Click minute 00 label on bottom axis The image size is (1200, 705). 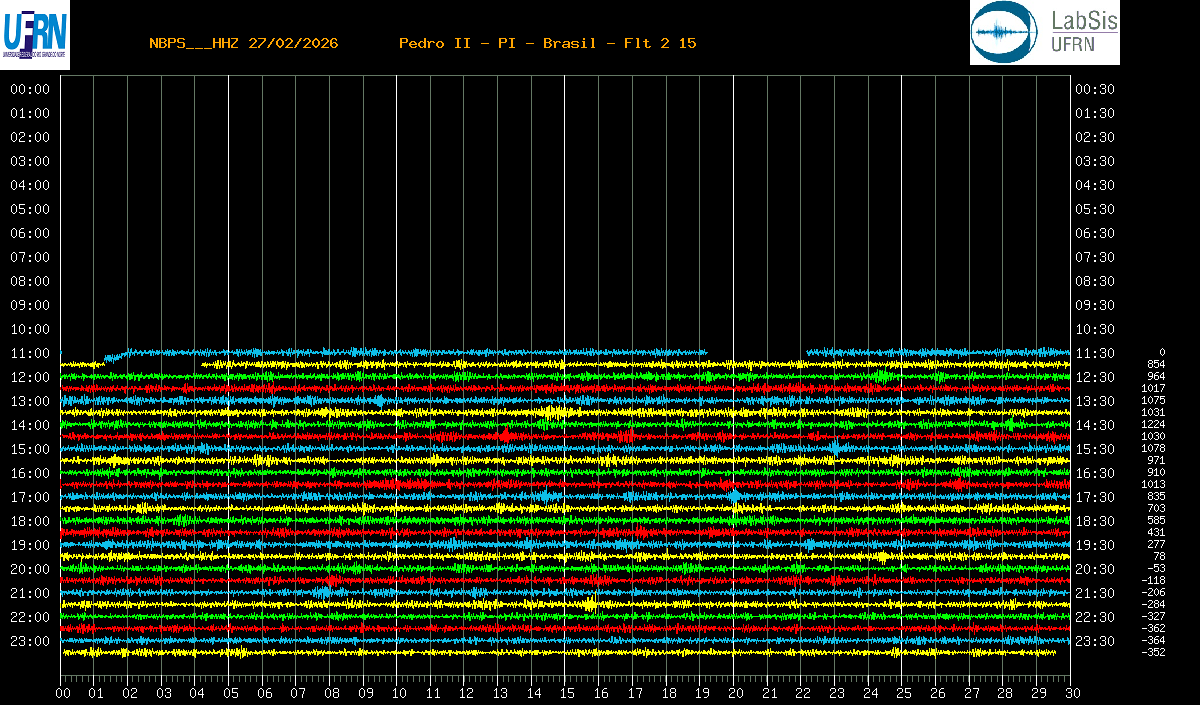pos(63,693)
